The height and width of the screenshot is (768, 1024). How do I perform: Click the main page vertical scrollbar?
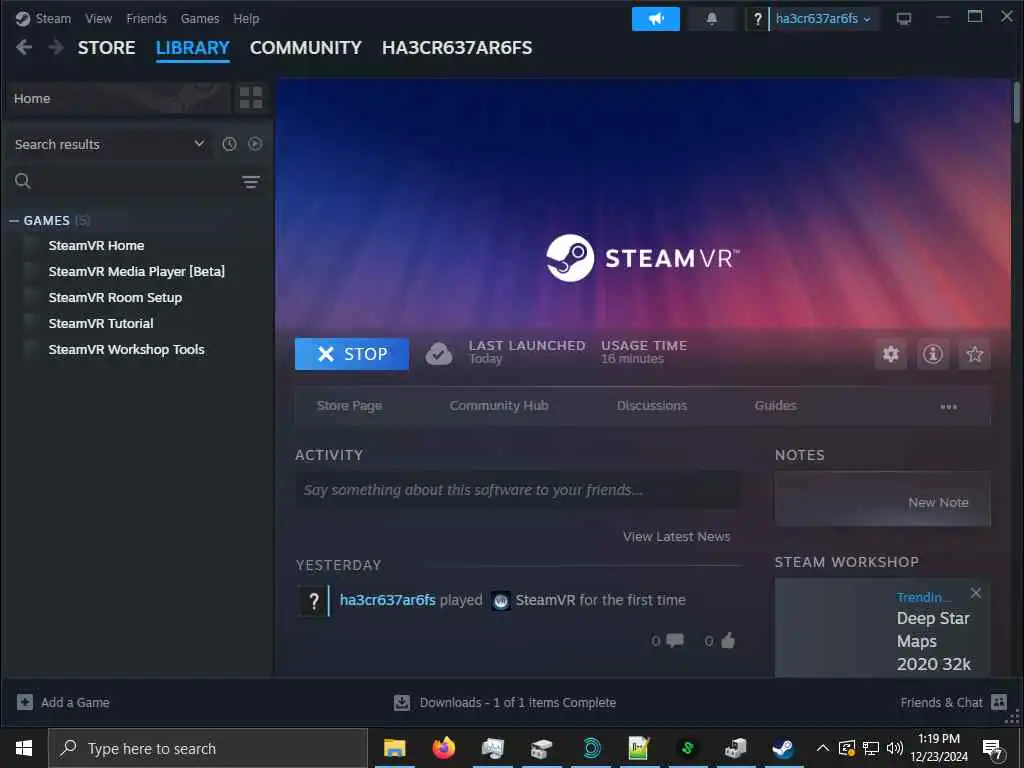[1016, 103]
